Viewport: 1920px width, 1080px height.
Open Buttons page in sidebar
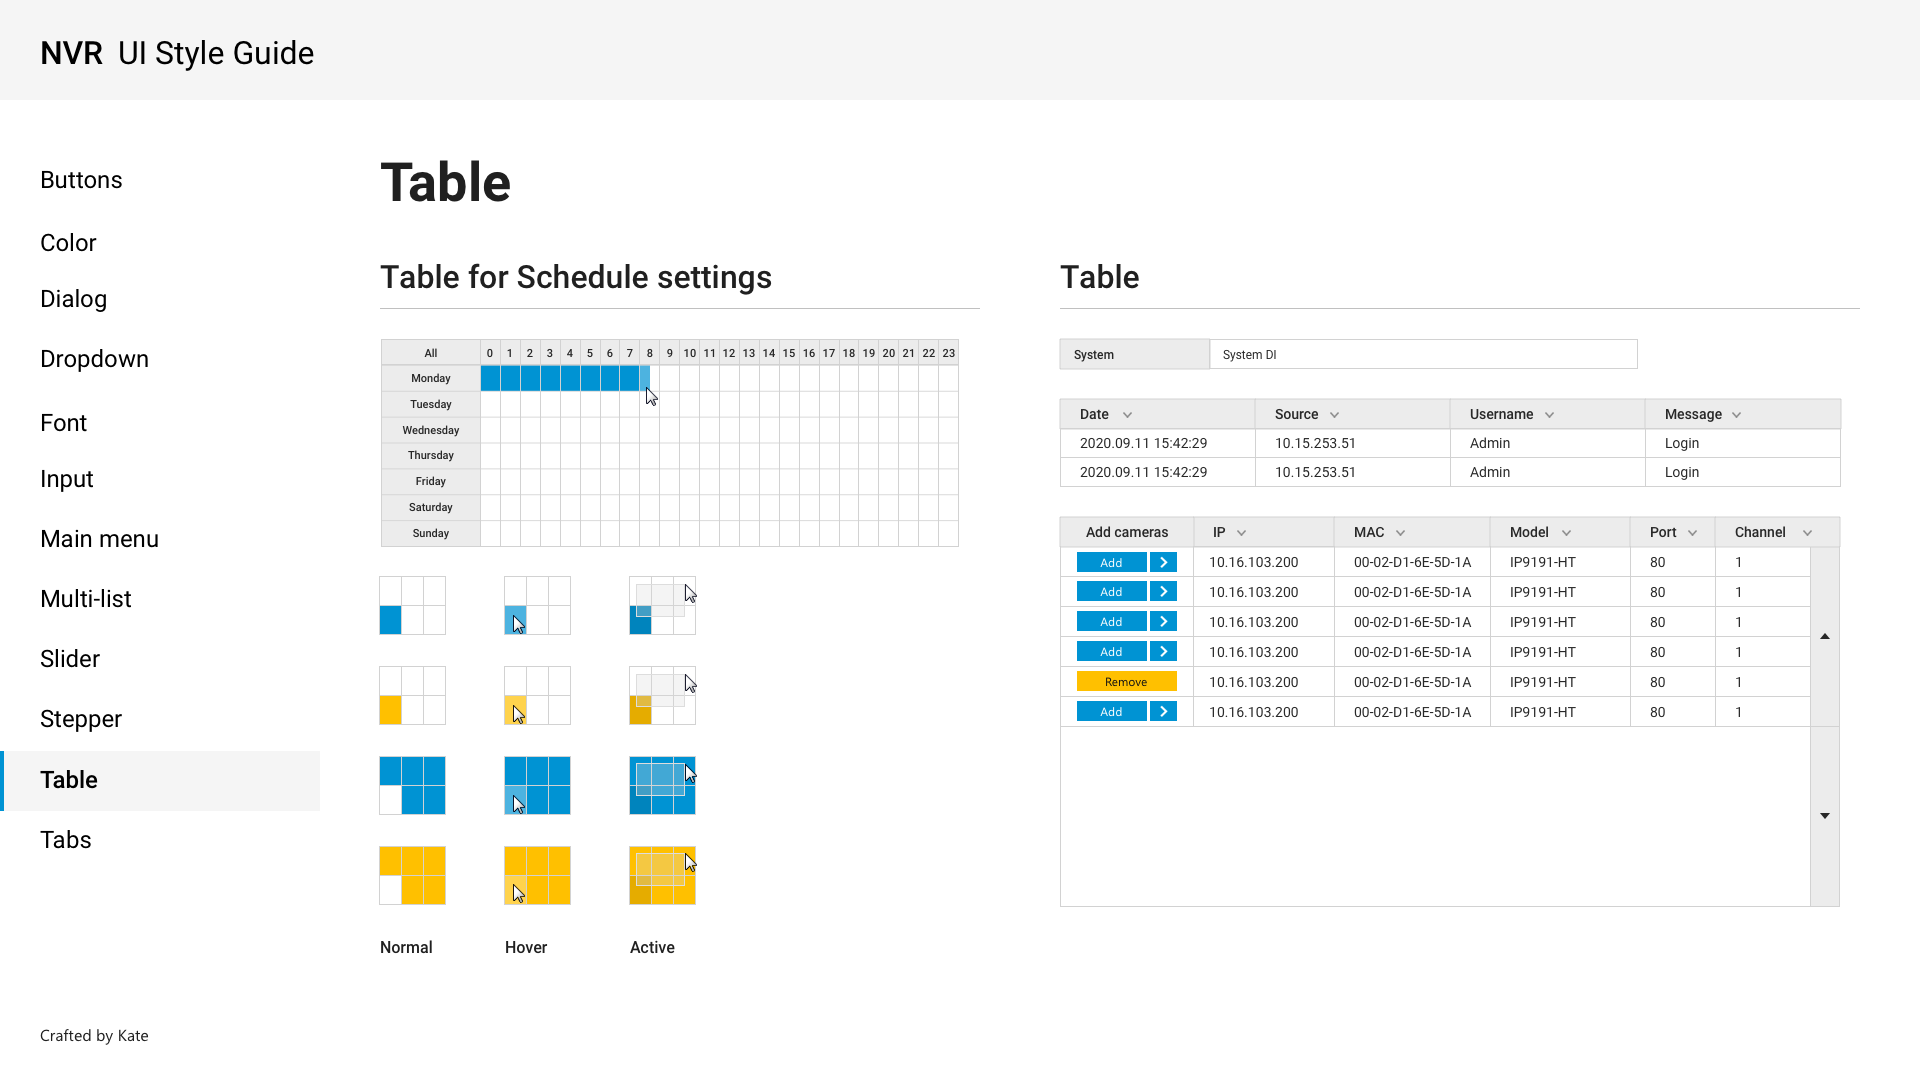(x=81, y=180)
